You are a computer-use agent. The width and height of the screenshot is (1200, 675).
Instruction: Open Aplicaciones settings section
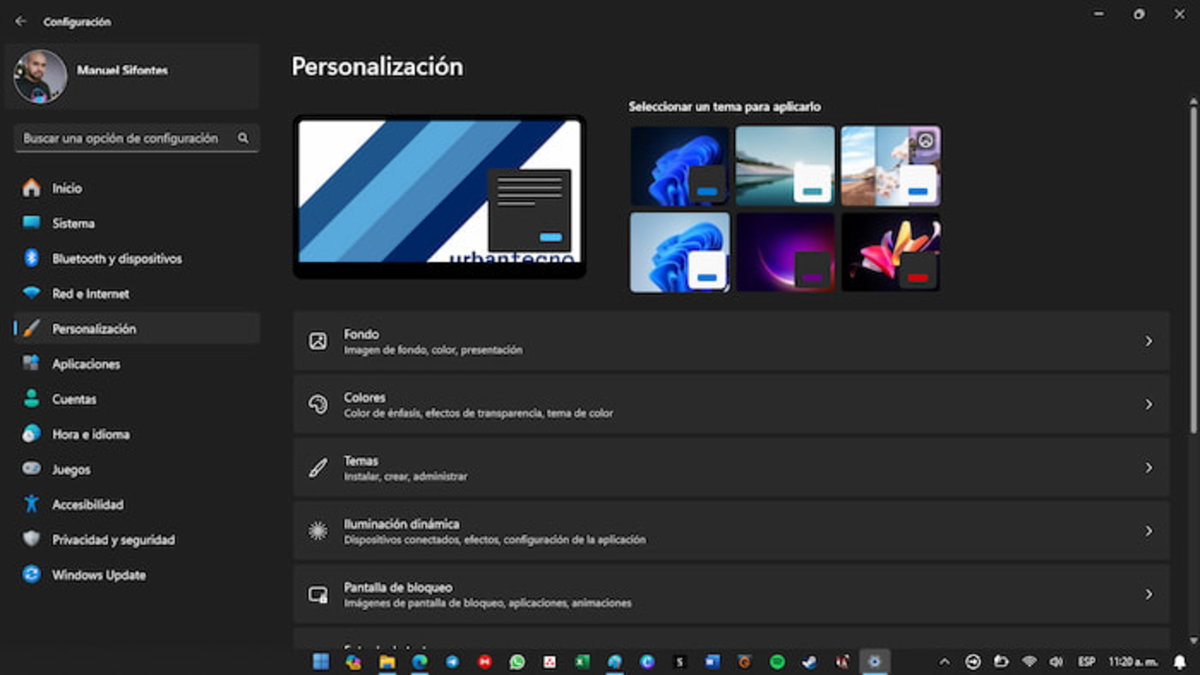point(137,364)
